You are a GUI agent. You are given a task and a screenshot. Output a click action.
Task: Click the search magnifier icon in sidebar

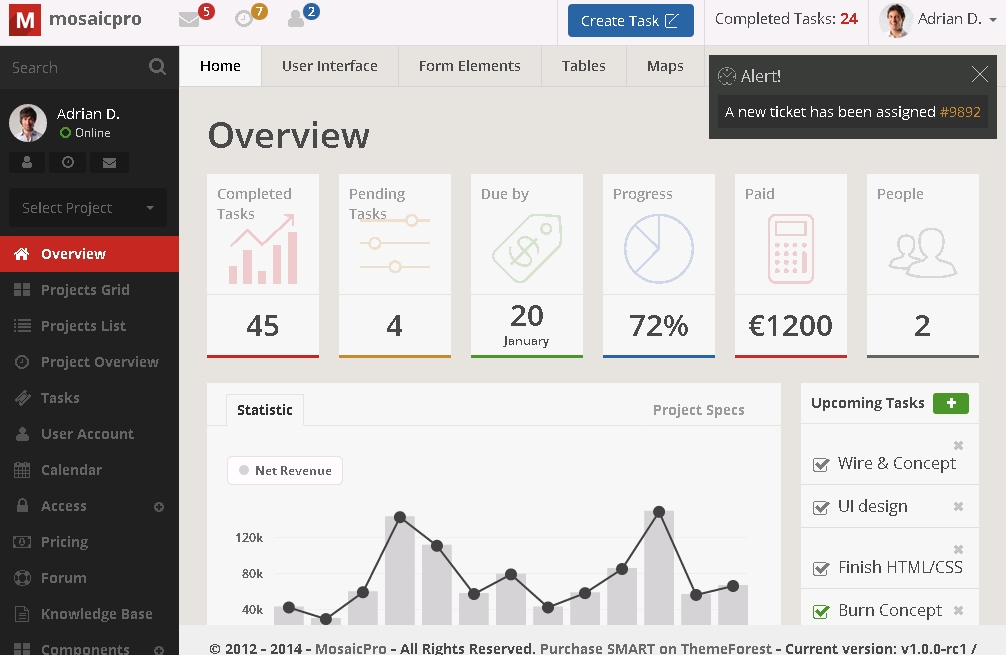coord(157,67)
